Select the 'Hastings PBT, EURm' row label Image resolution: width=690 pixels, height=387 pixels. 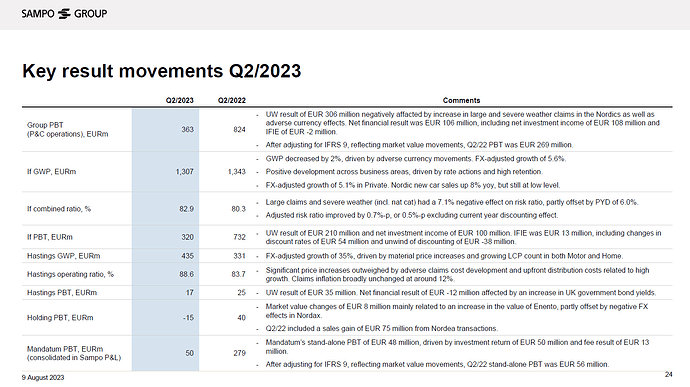62,293
